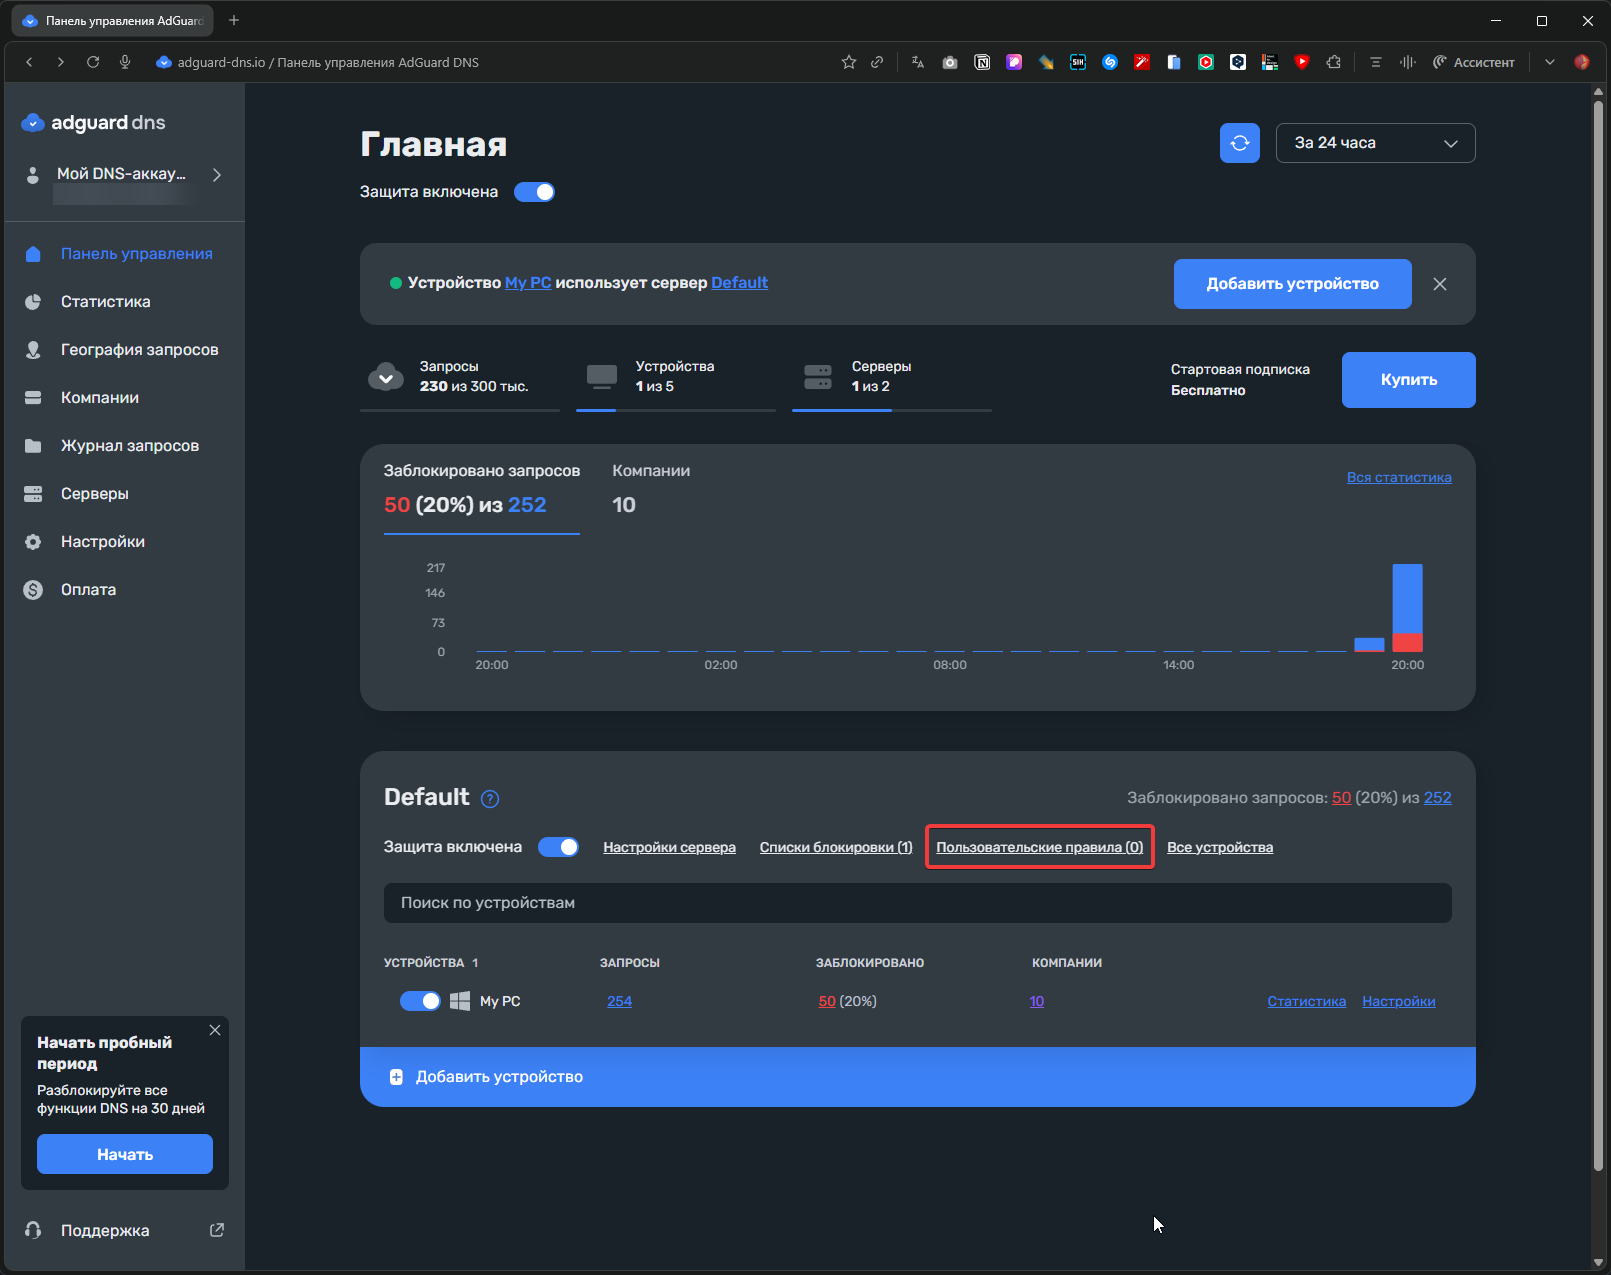
Task: Click the tall blue bar at 20:00
Action: pos(1407,598)
